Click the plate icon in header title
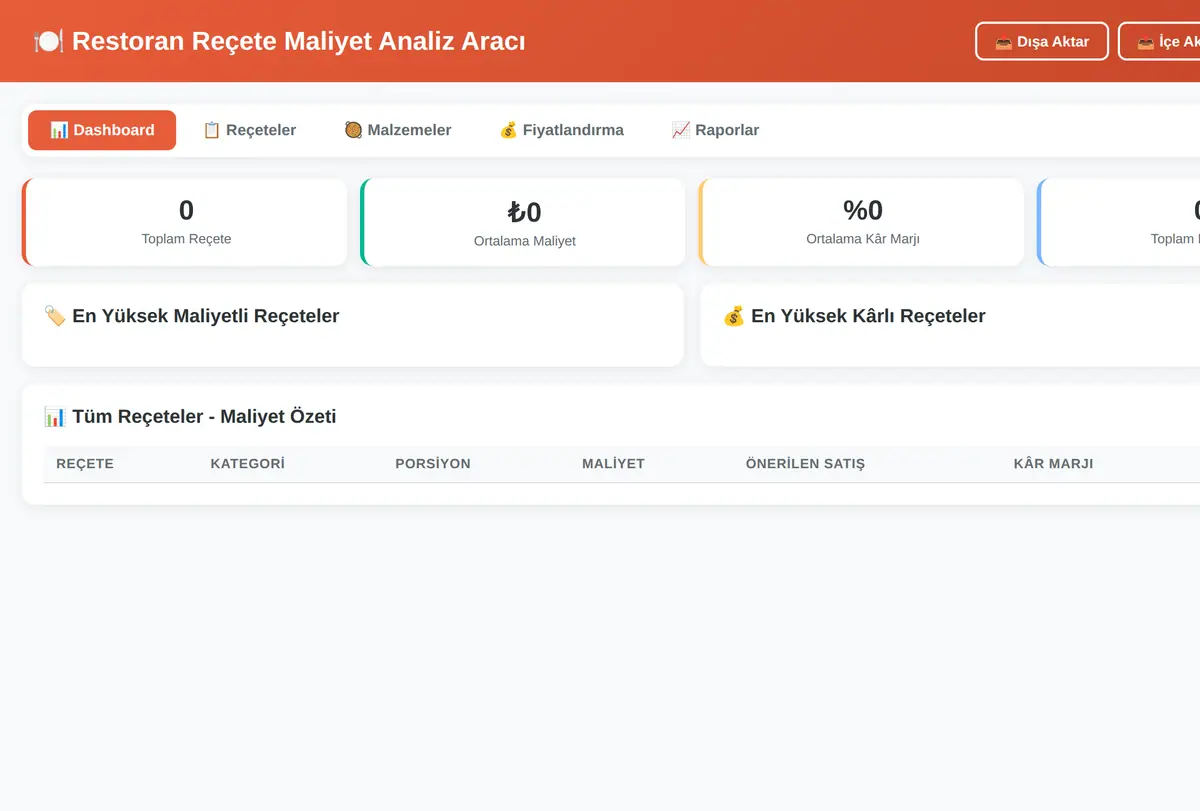The image size is (1200, 811). click(49, 41)
